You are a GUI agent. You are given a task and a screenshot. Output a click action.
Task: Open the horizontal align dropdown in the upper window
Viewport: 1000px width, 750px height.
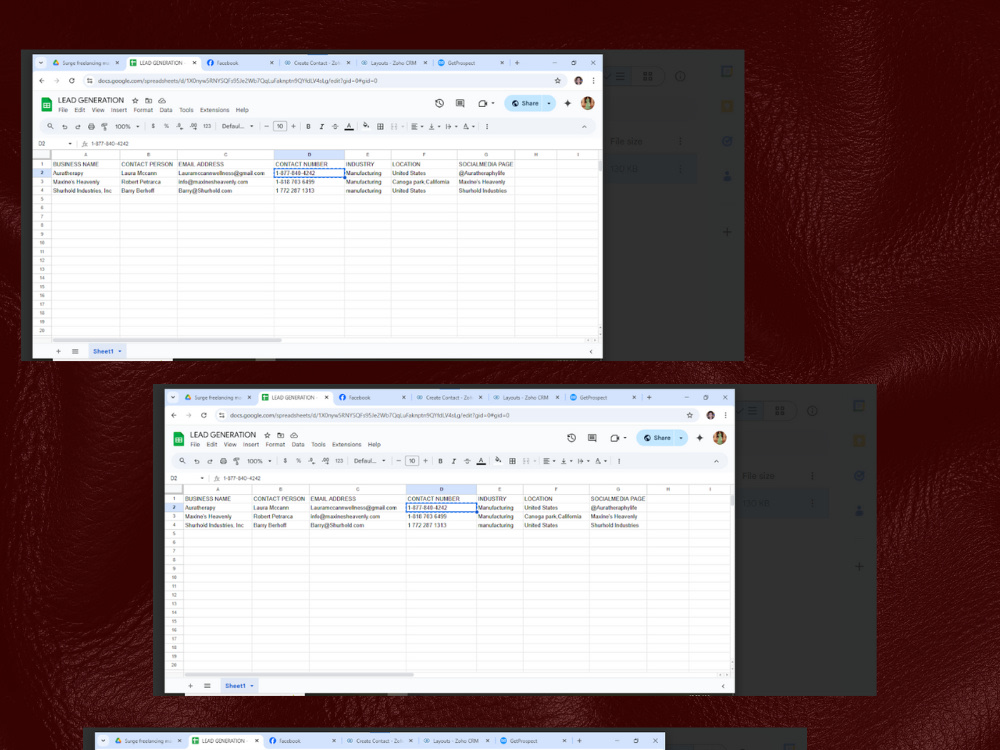pos(416,126)
